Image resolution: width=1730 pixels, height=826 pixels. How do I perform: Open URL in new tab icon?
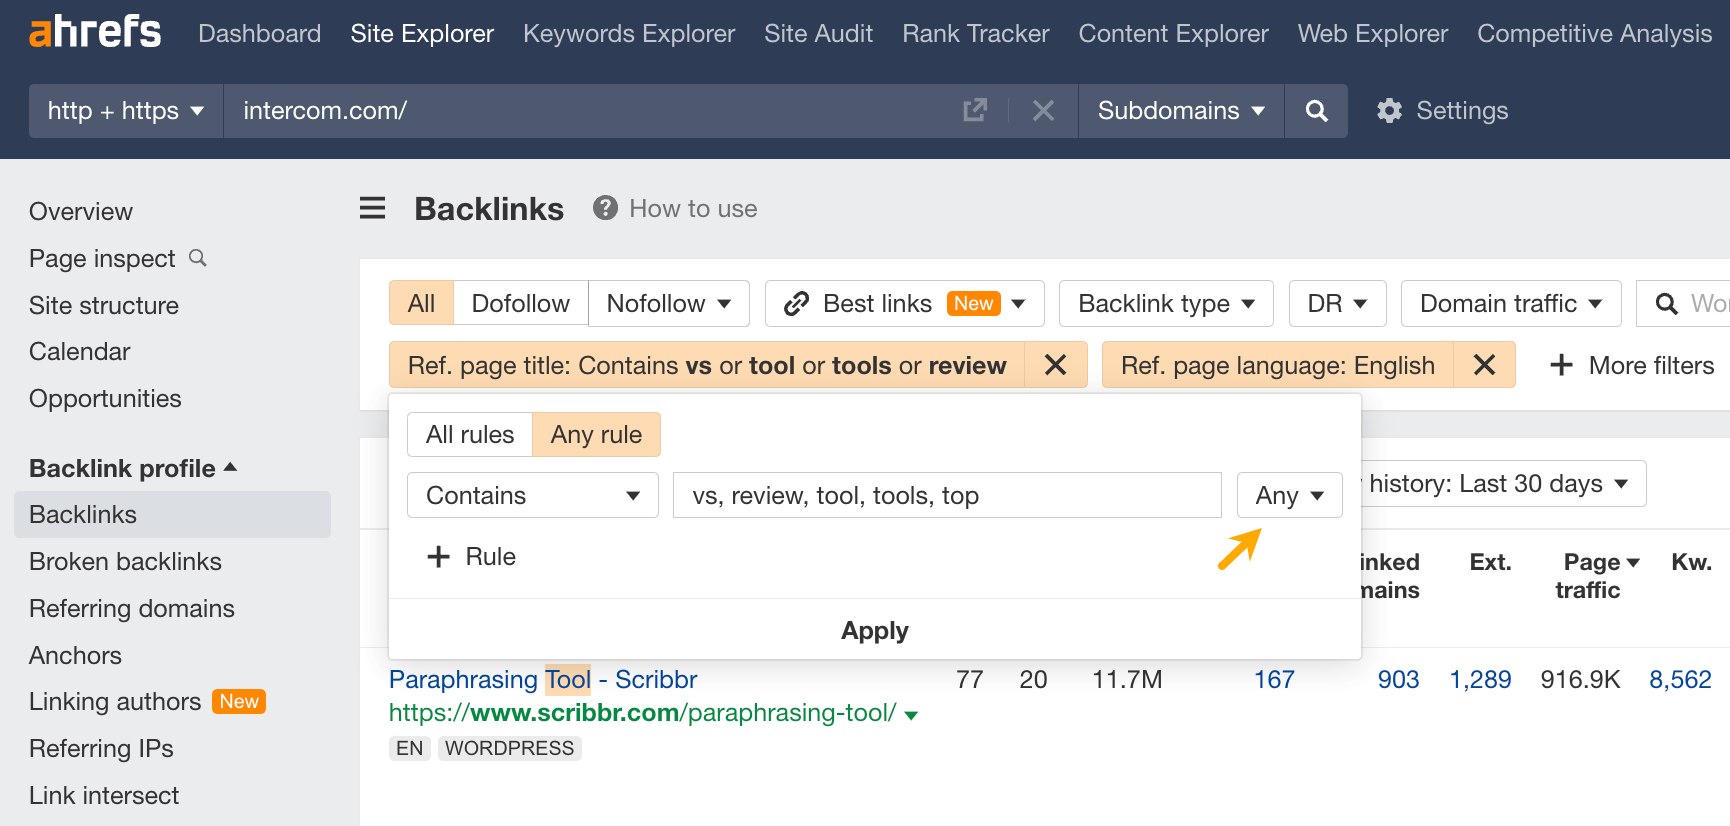(x=975, y=110)
